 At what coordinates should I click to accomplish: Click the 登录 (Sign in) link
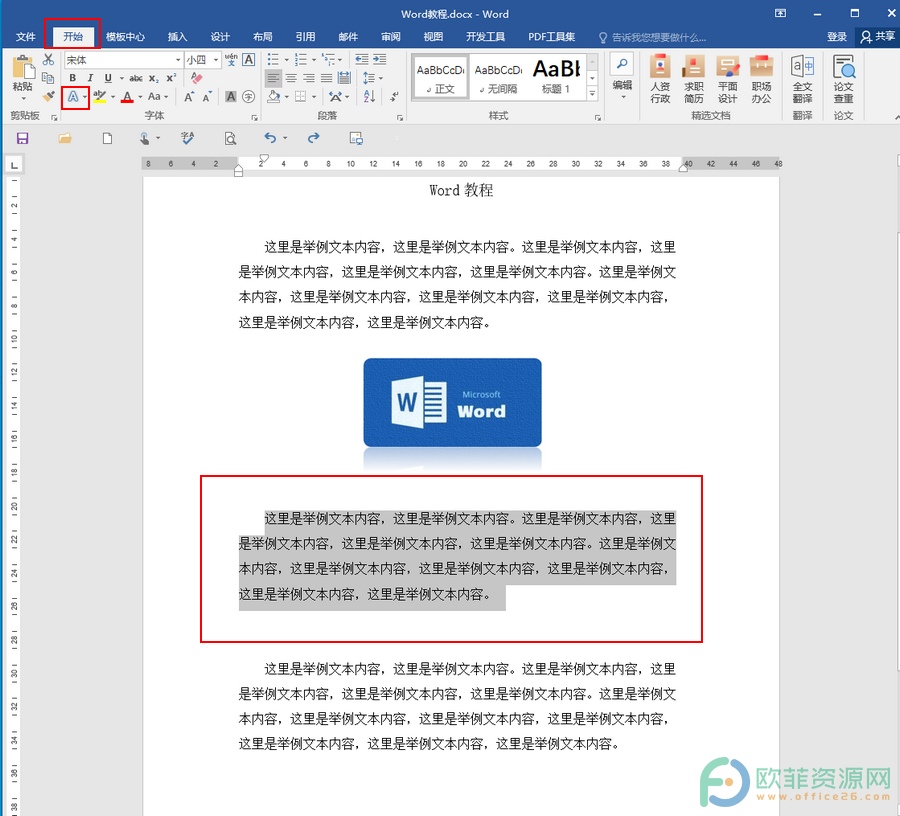click(837, 37)
